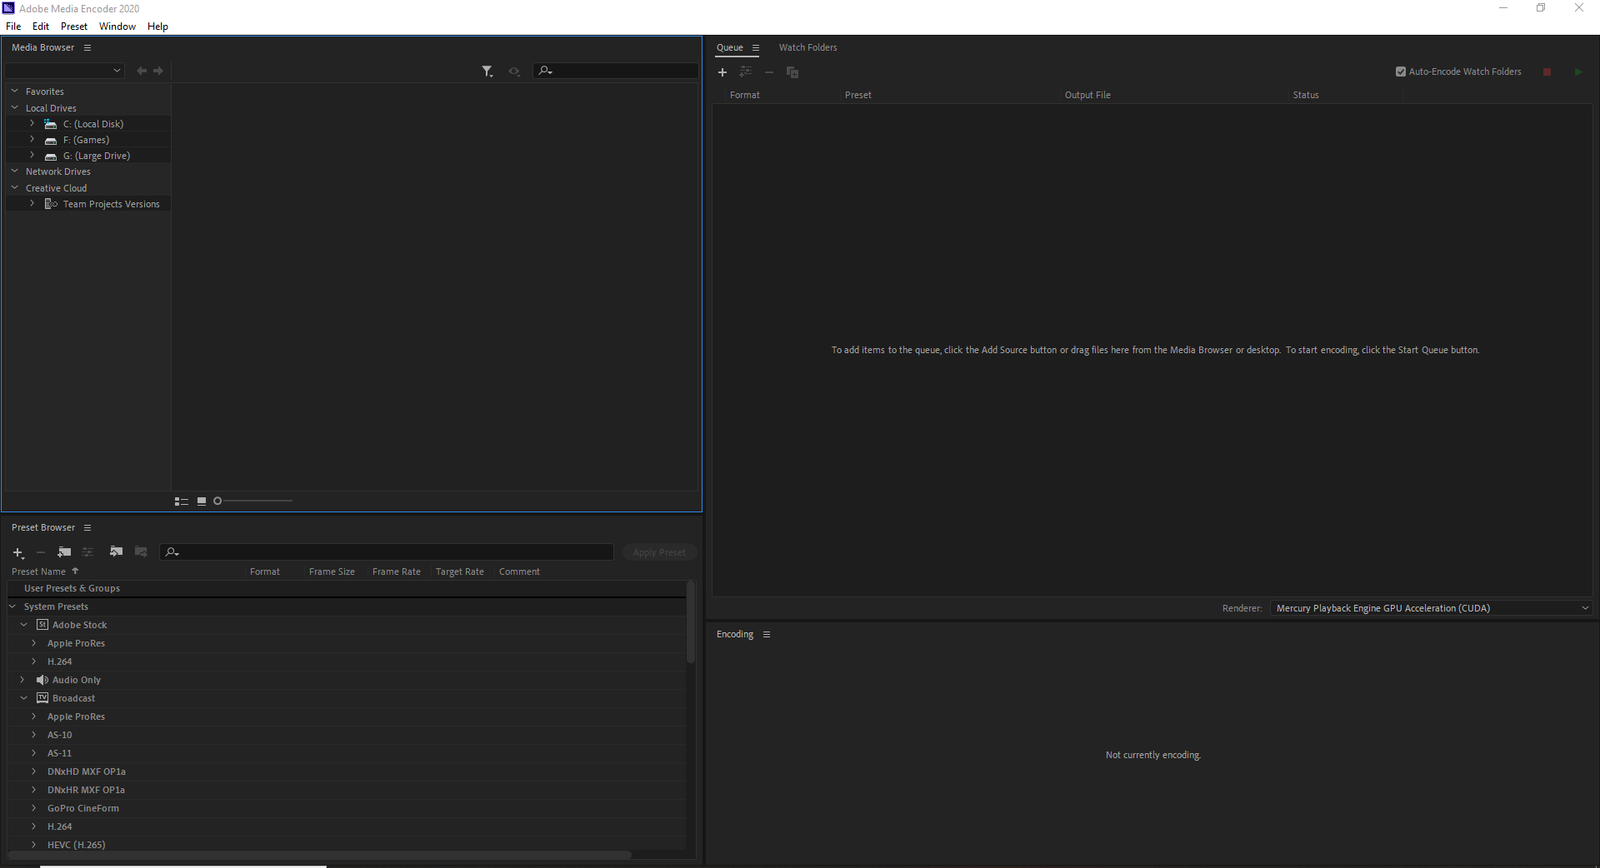Click Preset Browser search field
This screenshot has width=1600, height=868.
click(387, 552)
